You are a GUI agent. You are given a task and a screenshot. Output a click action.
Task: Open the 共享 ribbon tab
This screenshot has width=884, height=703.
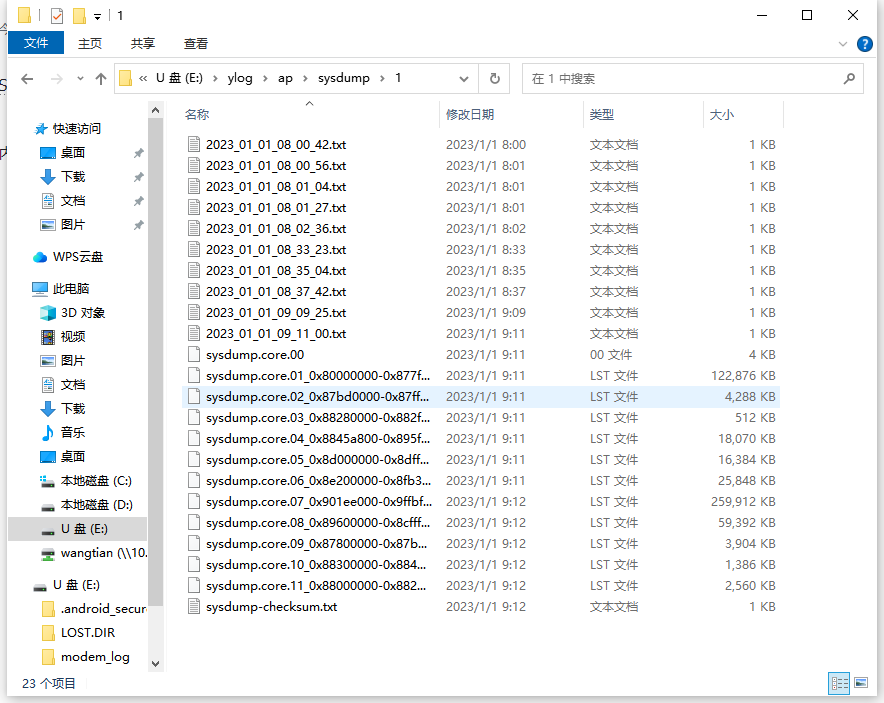point(142,43)
